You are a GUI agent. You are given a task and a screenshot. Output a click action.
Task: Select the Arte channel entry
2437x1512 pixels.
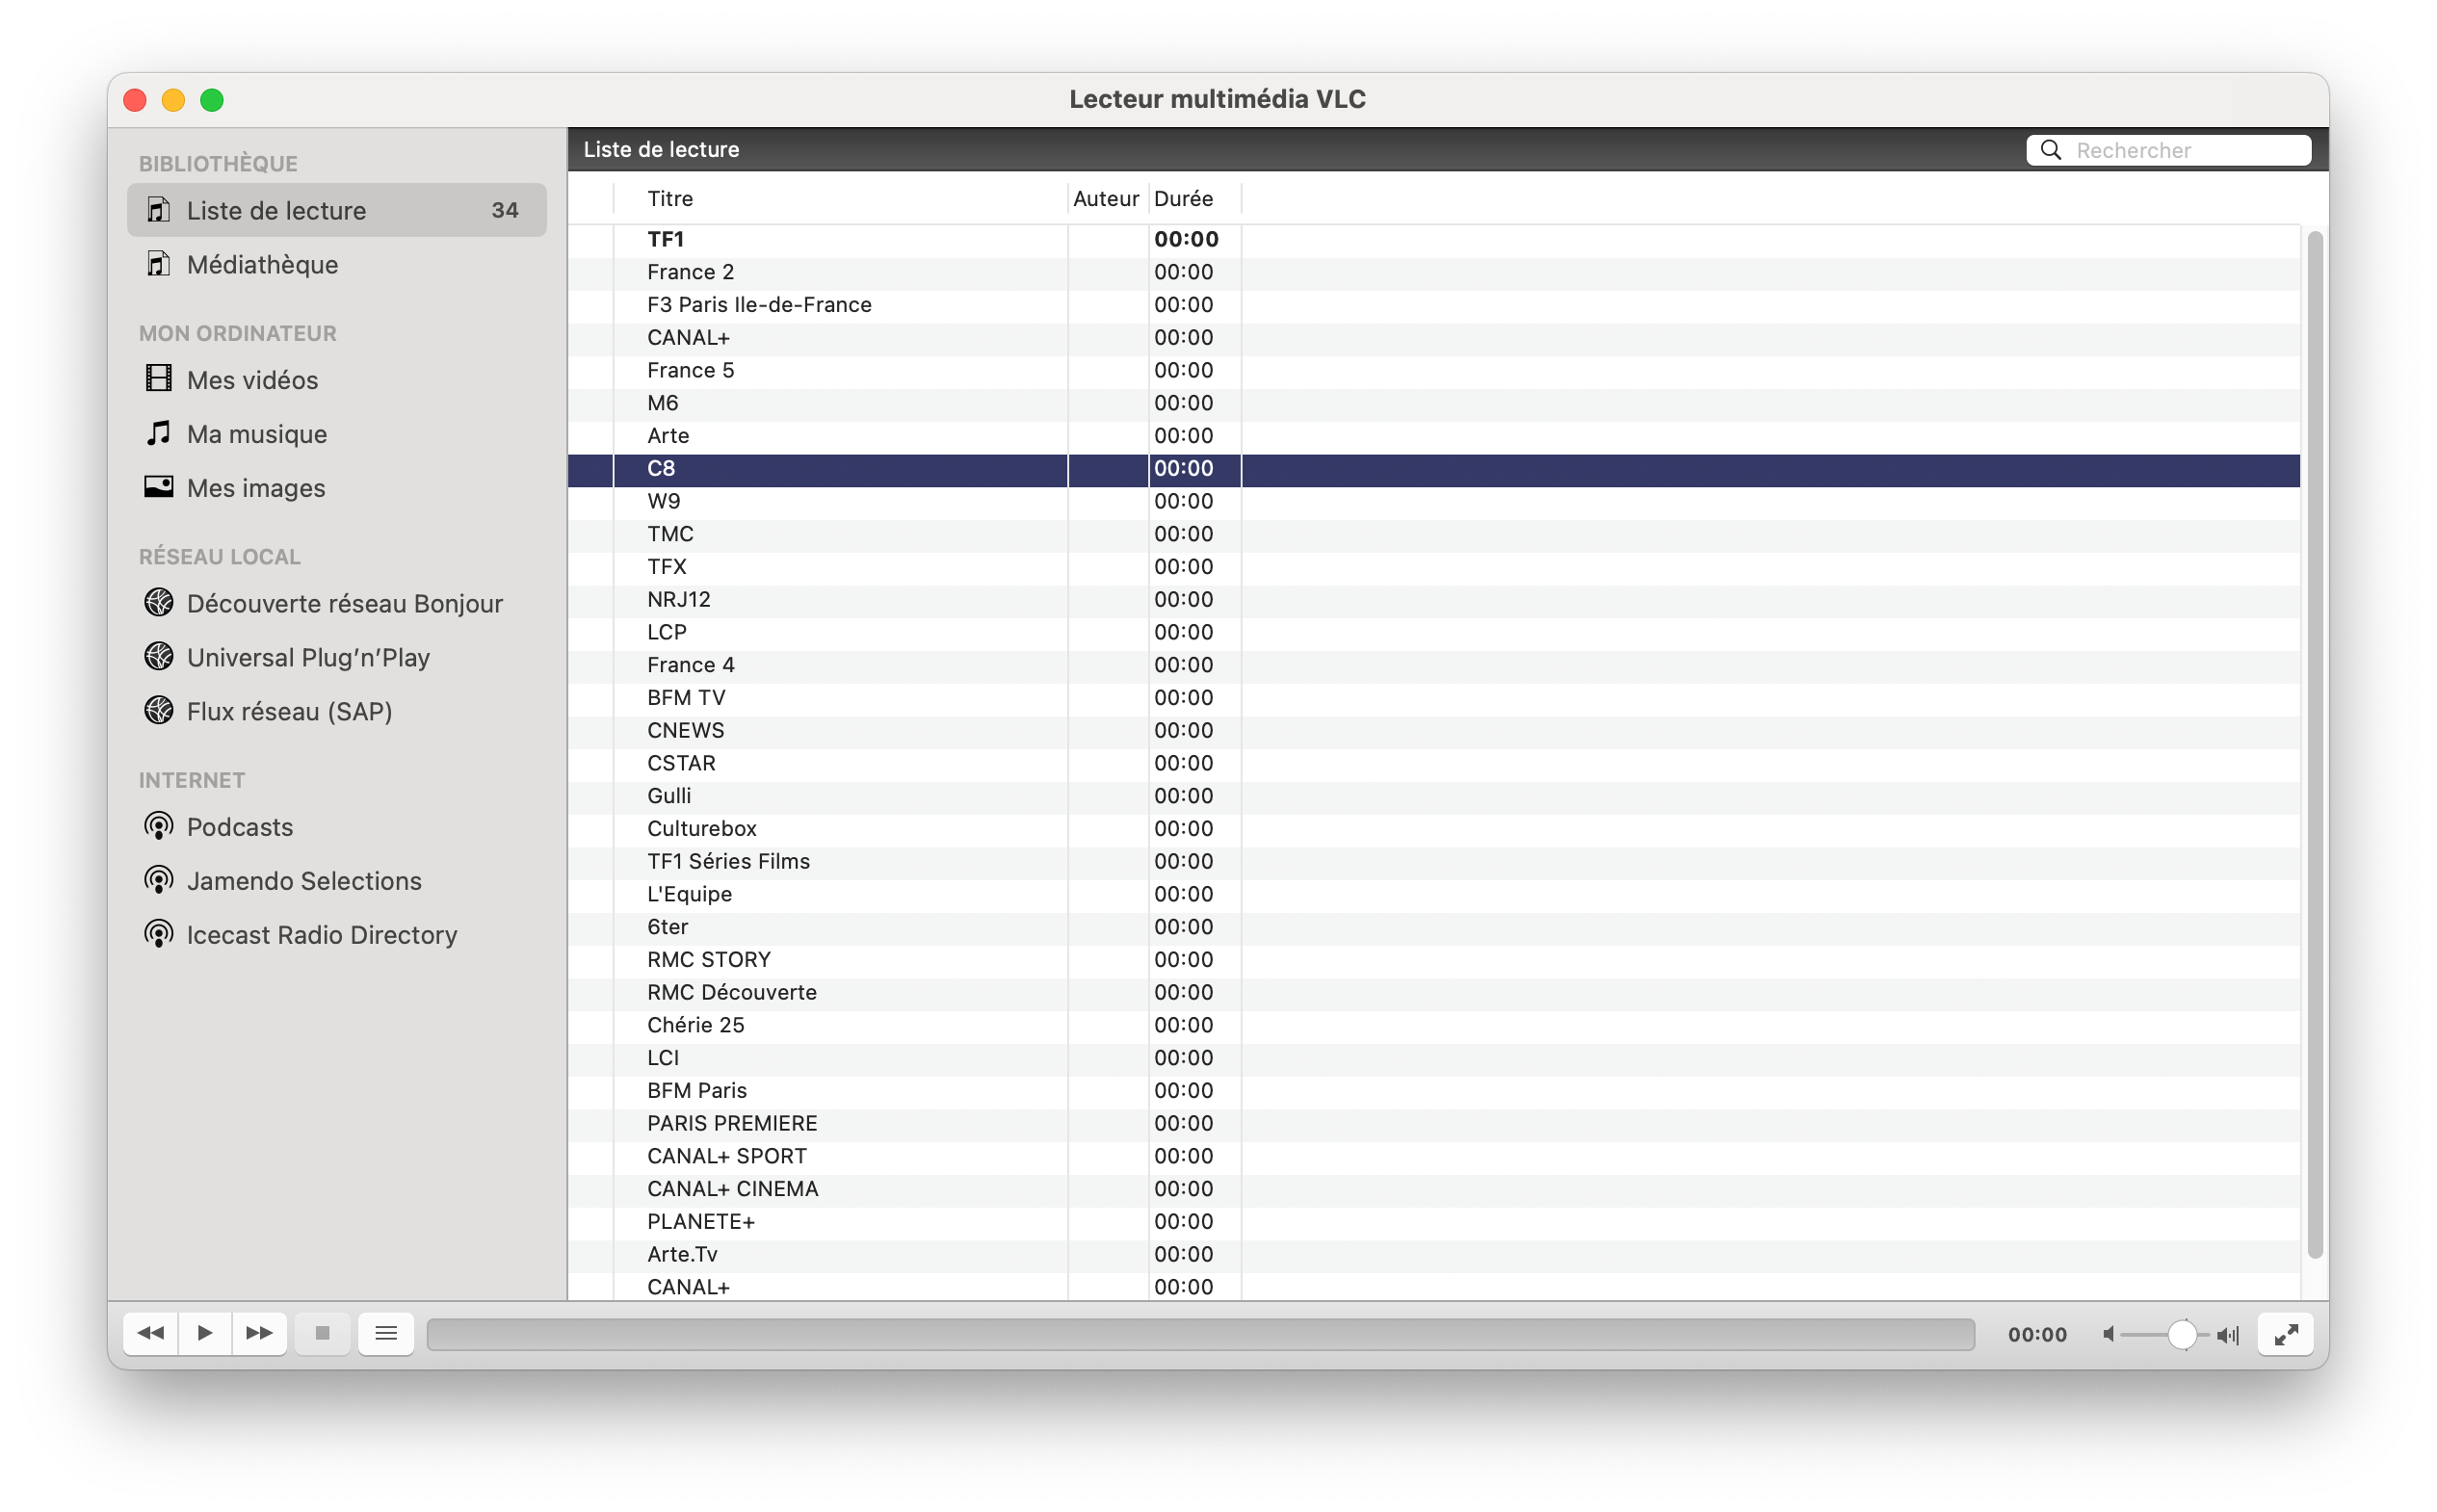[1434, 436]
